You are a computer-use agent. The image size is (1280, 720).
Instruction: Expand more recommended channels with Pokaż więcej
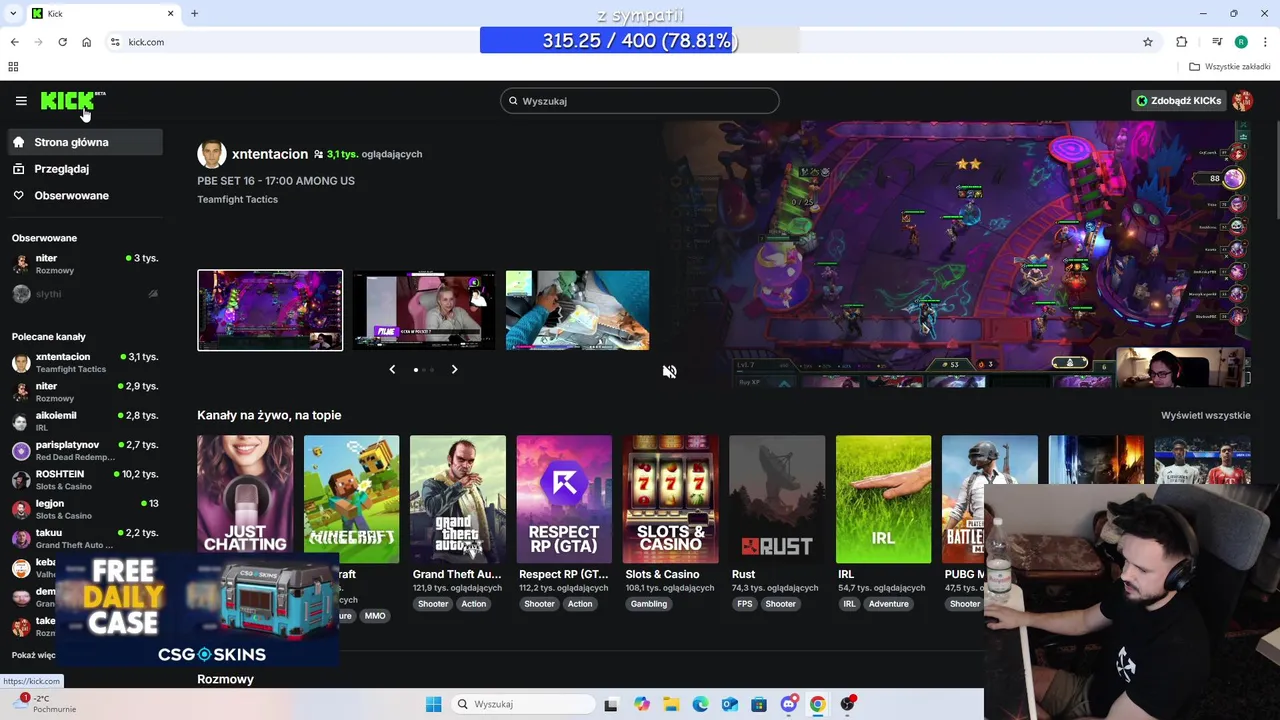[x=33, y=655]
